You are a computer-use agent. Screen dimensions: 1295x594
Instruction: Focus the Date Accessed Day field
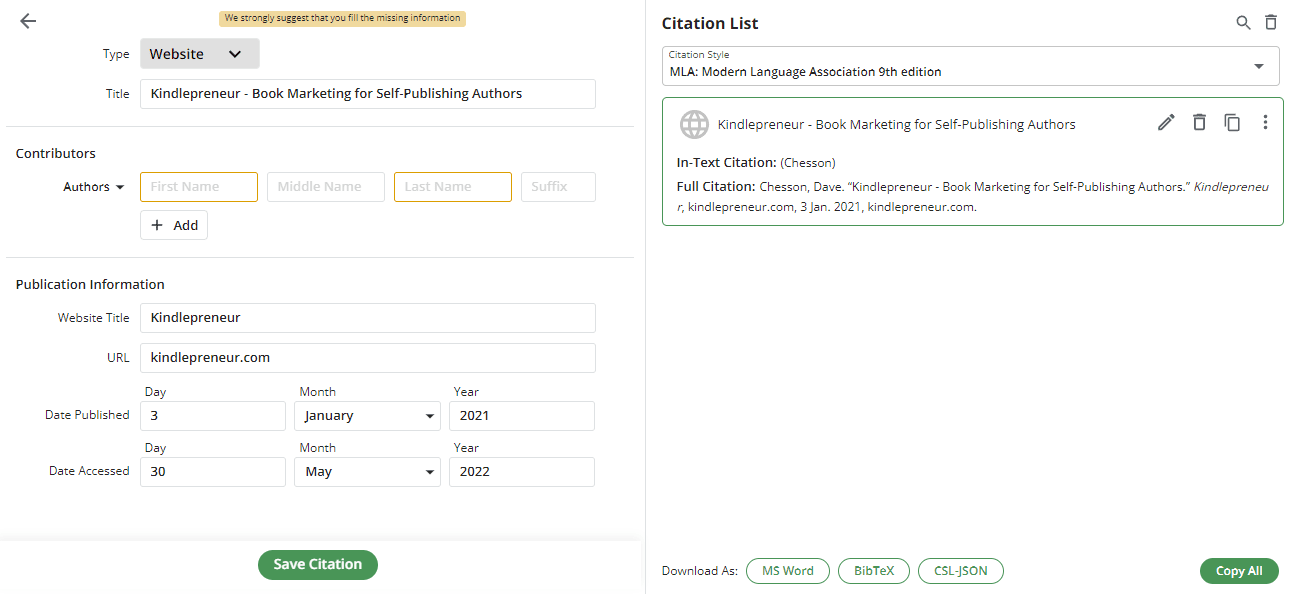[x=213, y=472]
